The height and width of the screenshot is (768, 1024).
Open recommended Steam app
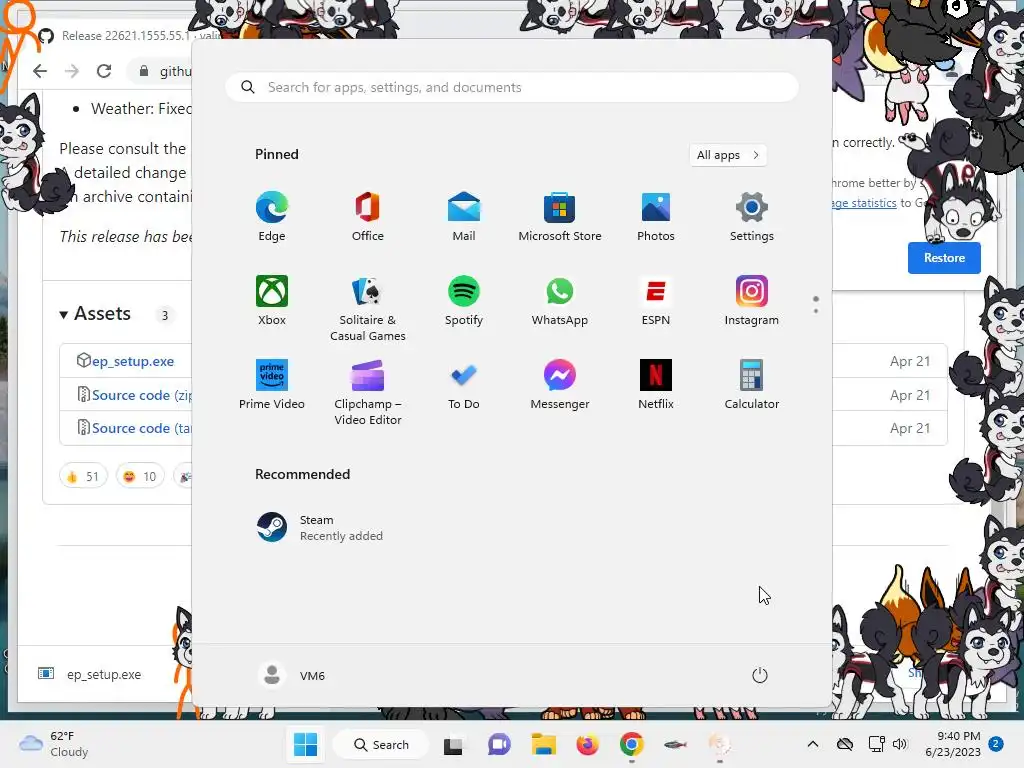coord(320,528)
